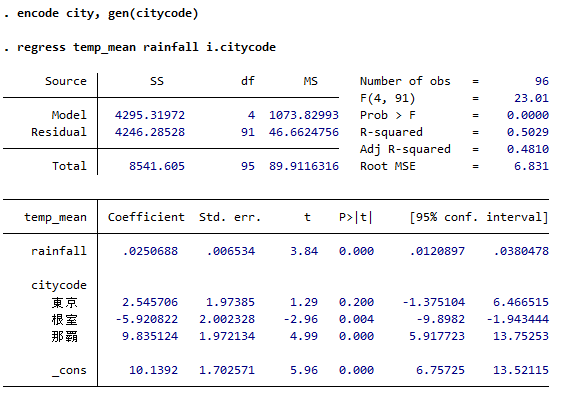This screenshot has height=400, width=562.
Task: Click the Coefficient column header
Action: point(146,217)
